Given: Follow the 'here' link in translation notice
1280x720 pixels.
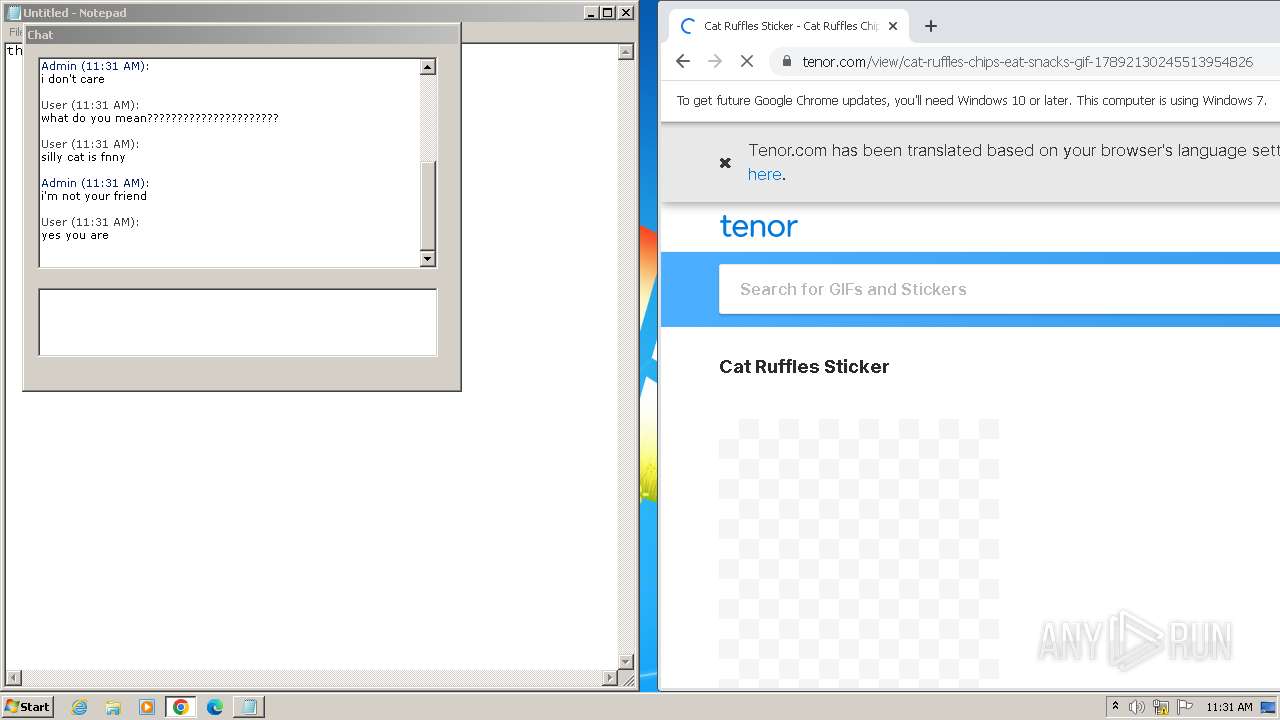Looking at the screenshot, I should 764,174.
